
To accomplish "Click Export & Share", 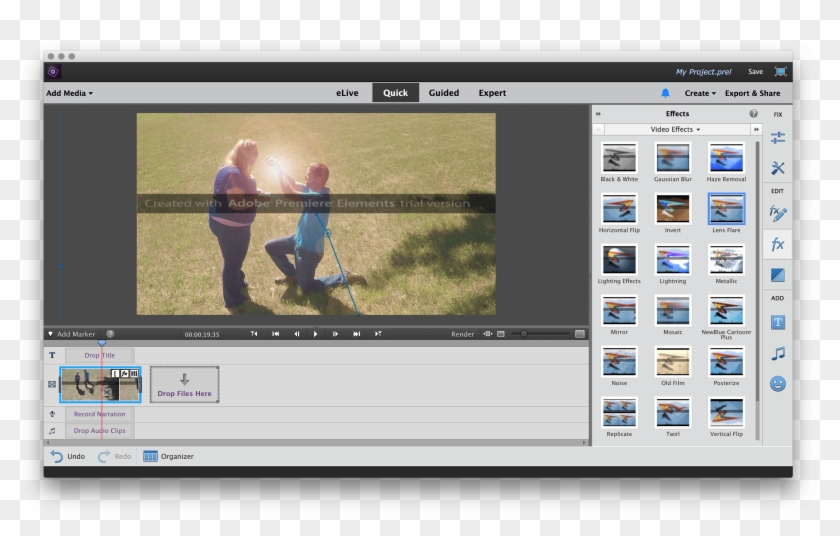I will click(x=752, y=93).
